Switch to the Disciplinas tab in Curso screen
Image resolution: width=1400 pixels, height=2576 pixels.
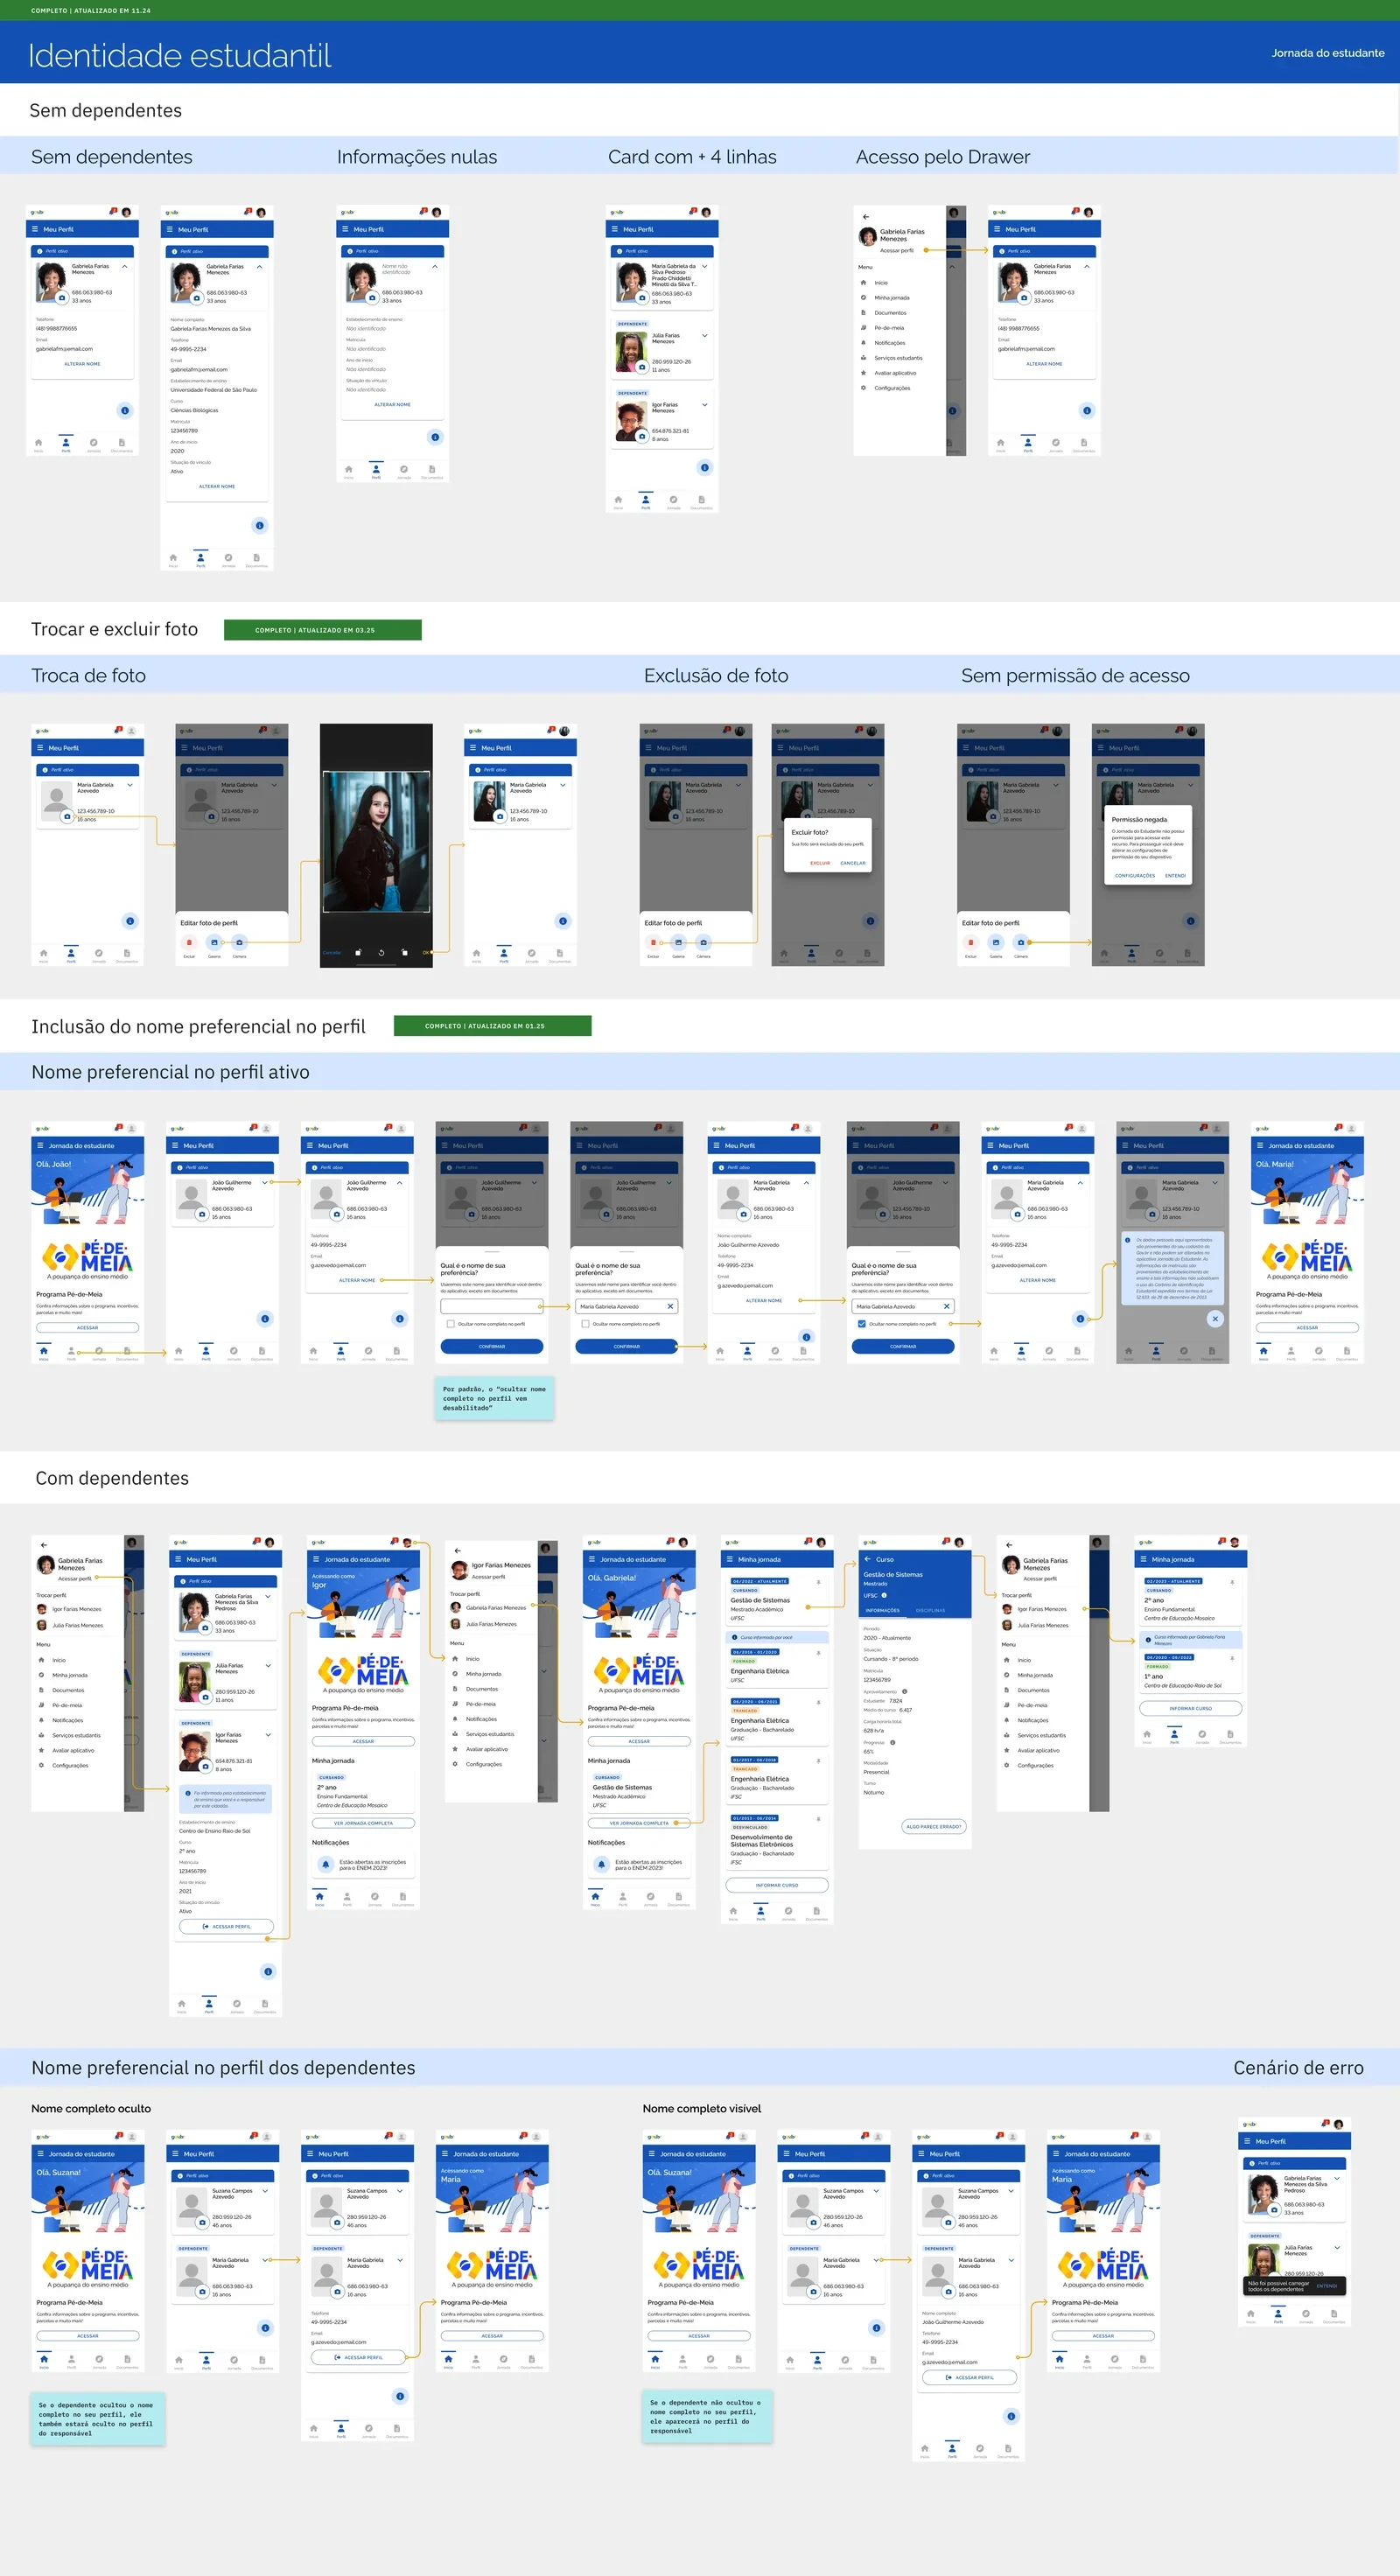coord(930,1610)
